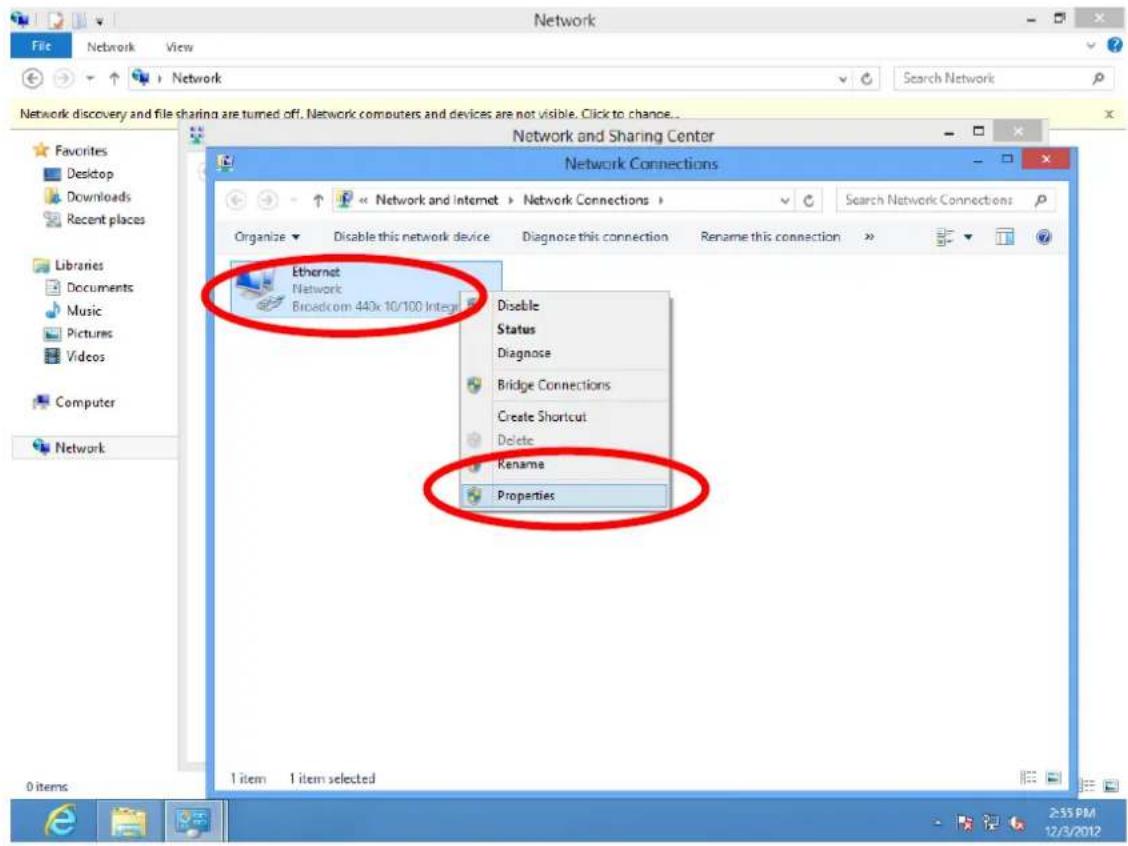Refresh the Network window
The height and width of the screenshot is (846, 1128).
point(867,78)
